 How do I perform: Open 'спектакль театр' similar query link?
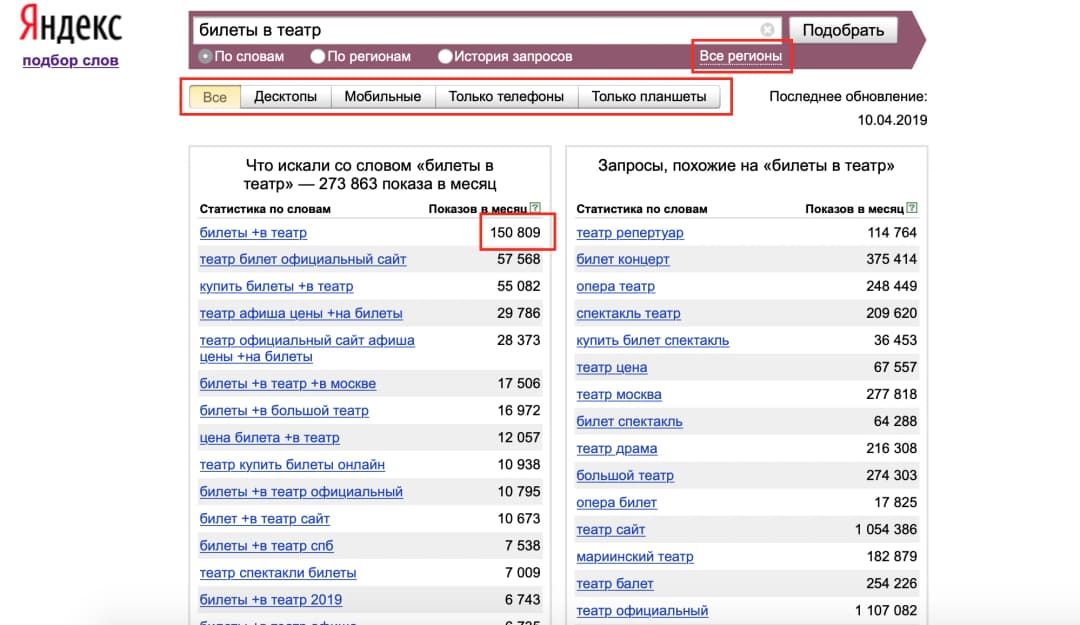click(628, 314)
